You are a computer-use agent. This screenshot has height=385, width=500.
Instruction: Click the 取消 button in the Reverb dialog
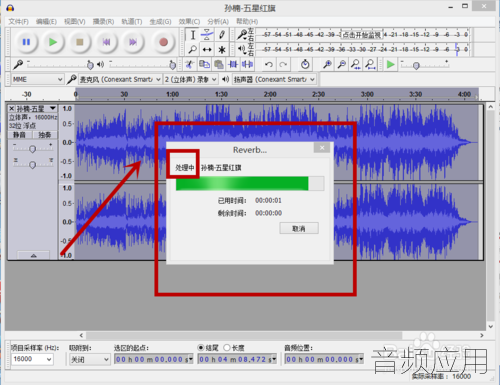(299, 228)
